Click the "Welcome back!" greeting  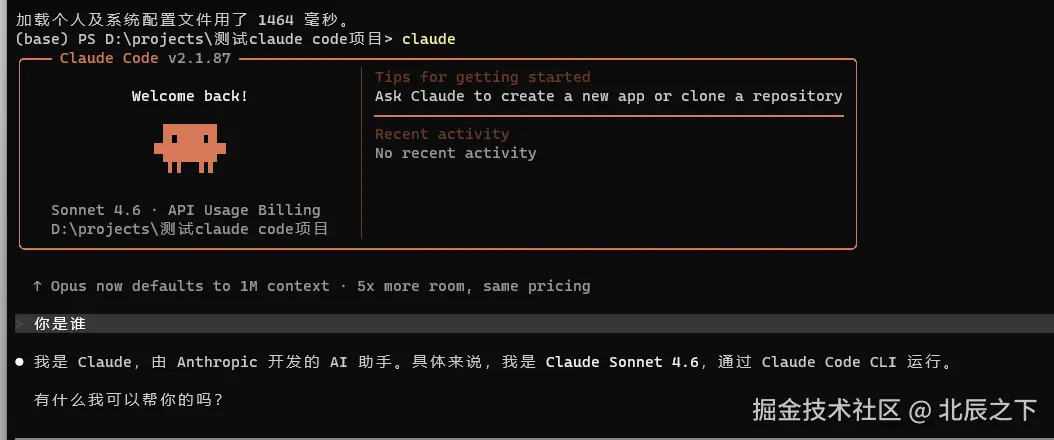[x=190, y=96]
